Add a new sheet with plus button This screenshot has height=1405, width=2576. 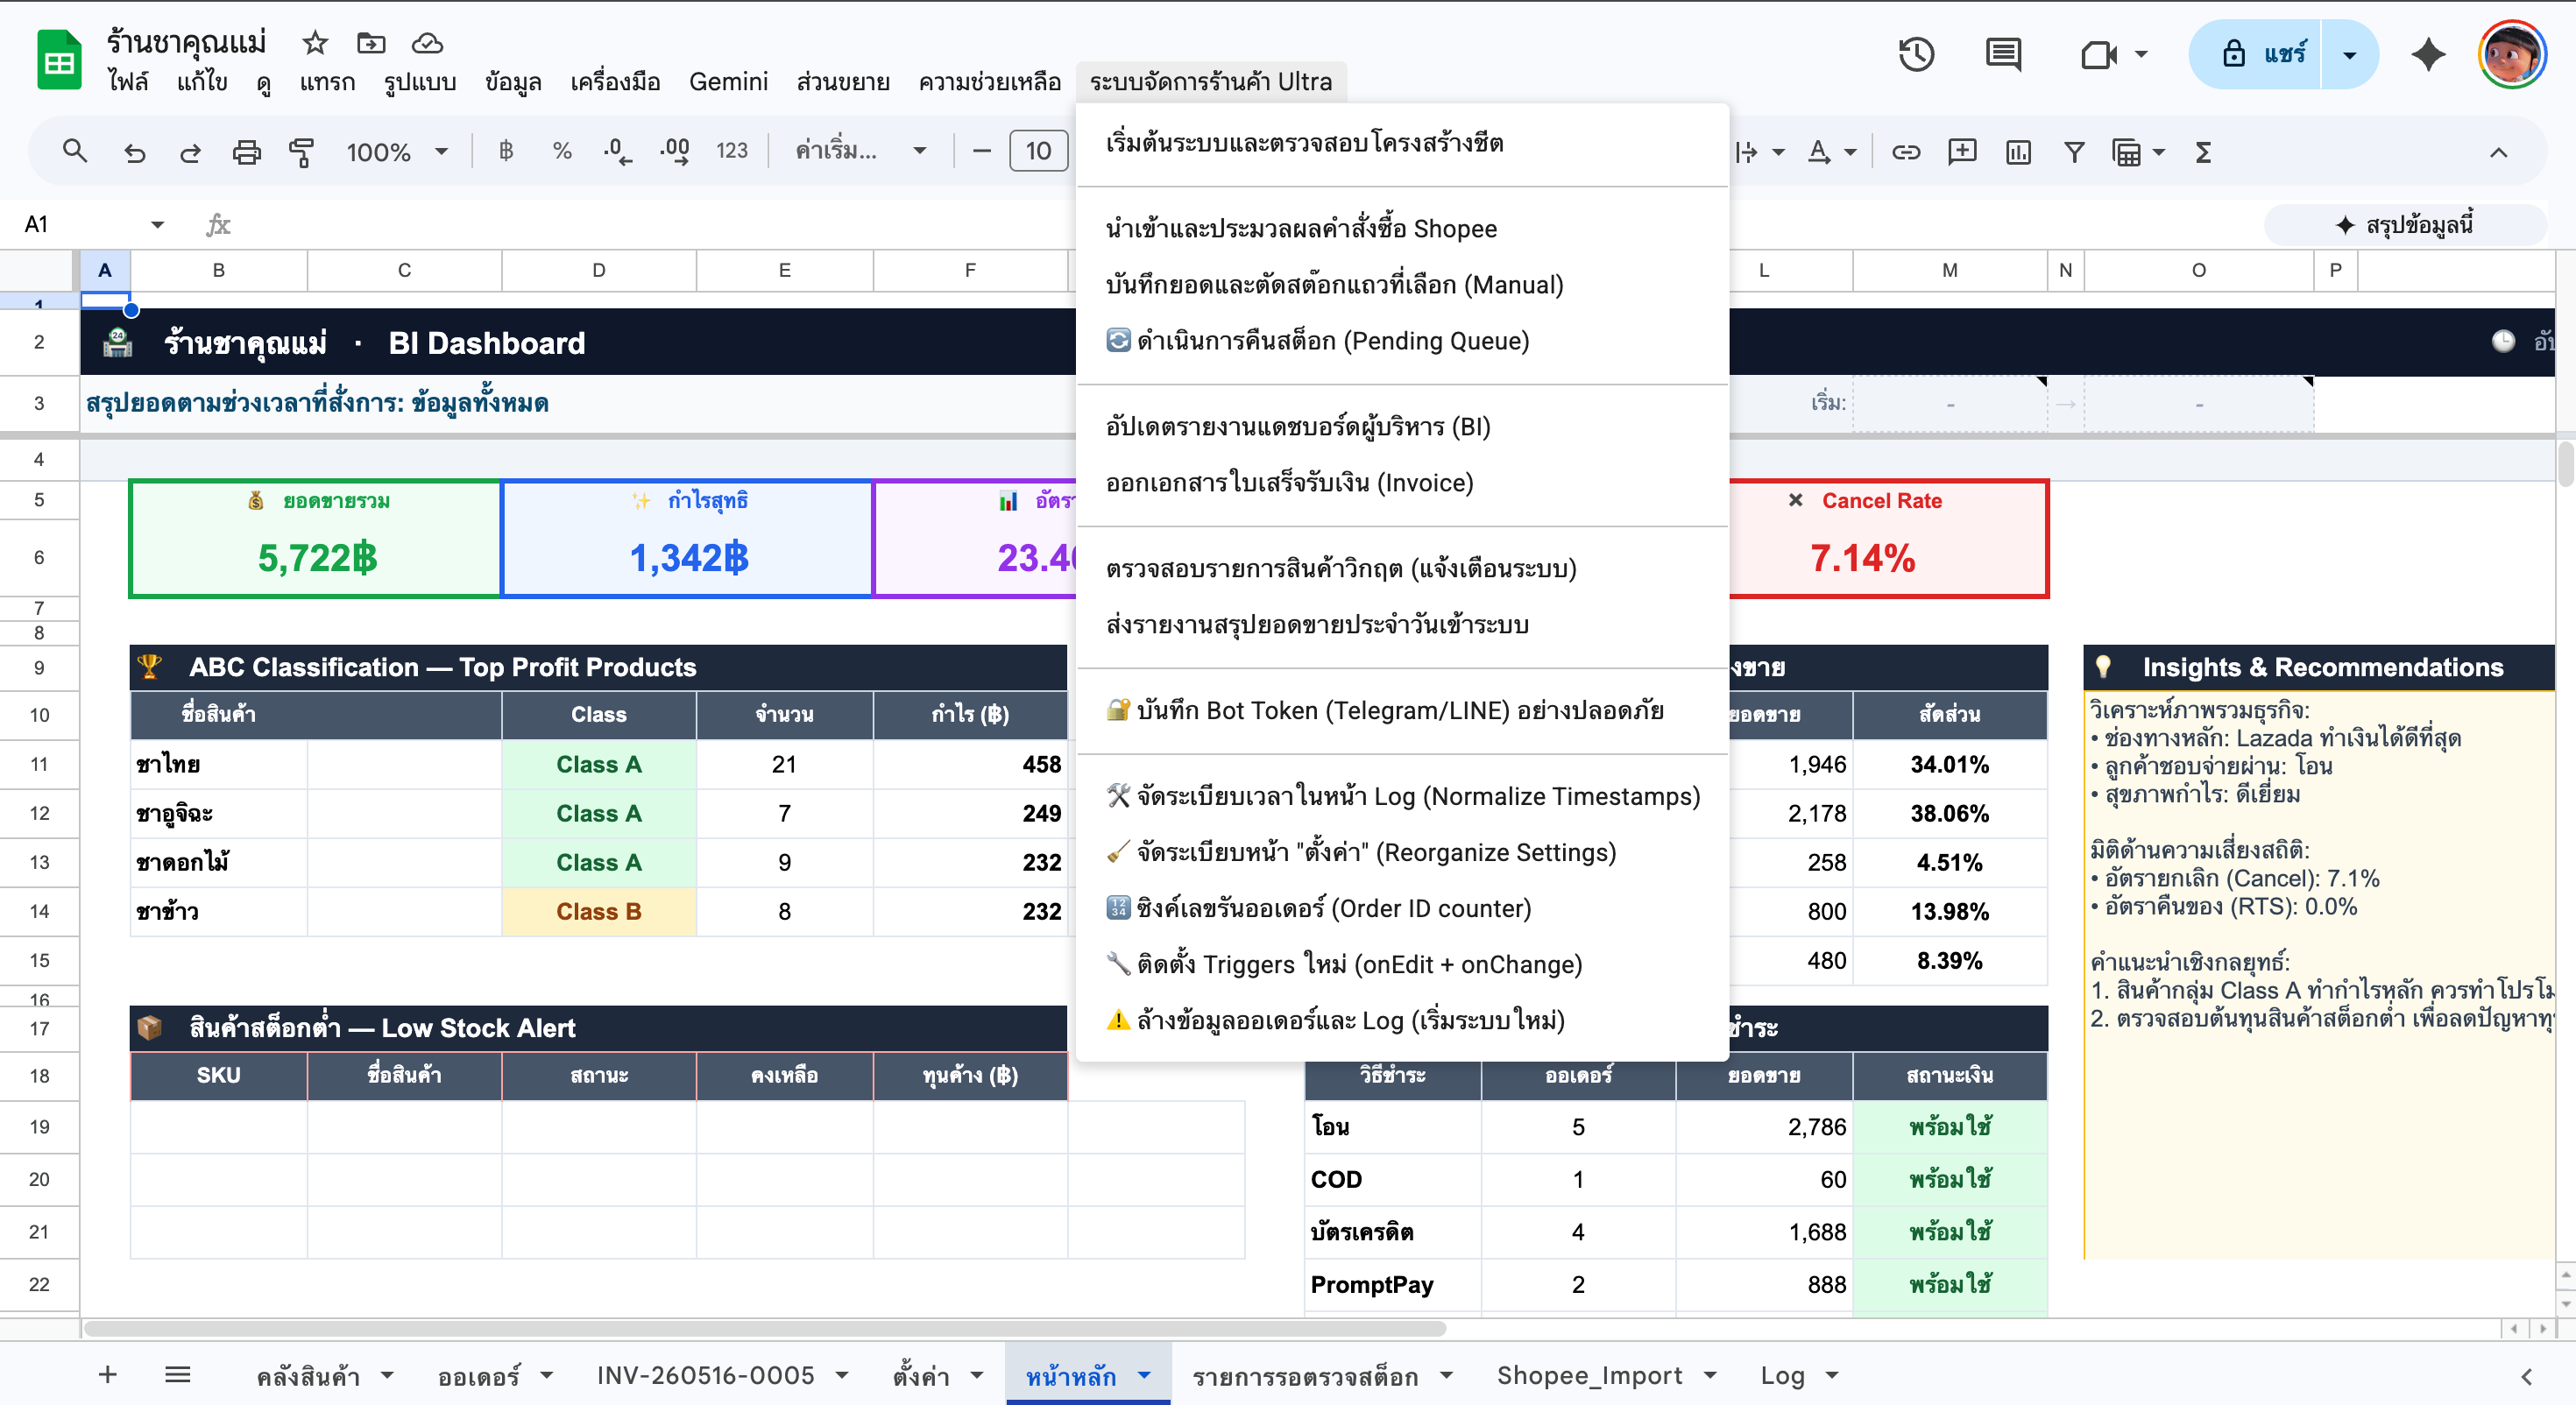(x=108, y=1376)
